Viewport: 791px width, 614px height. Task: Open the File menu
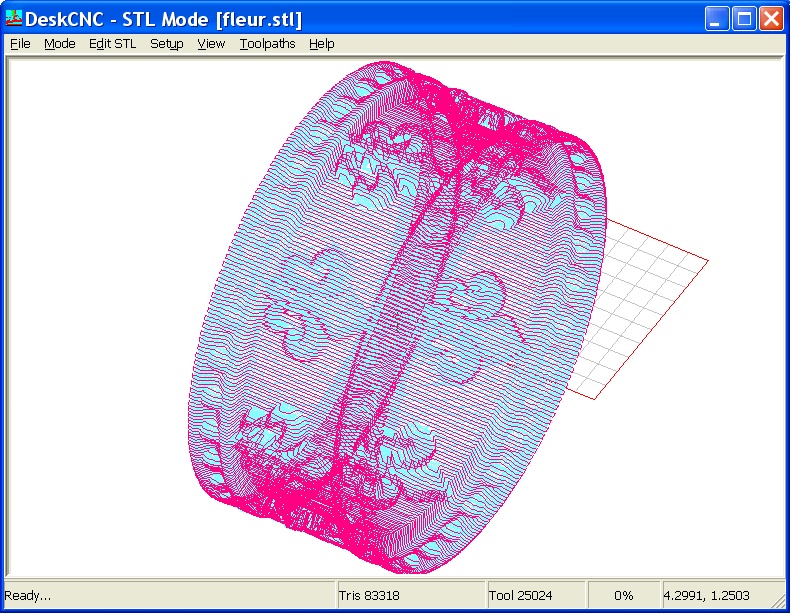20,44
